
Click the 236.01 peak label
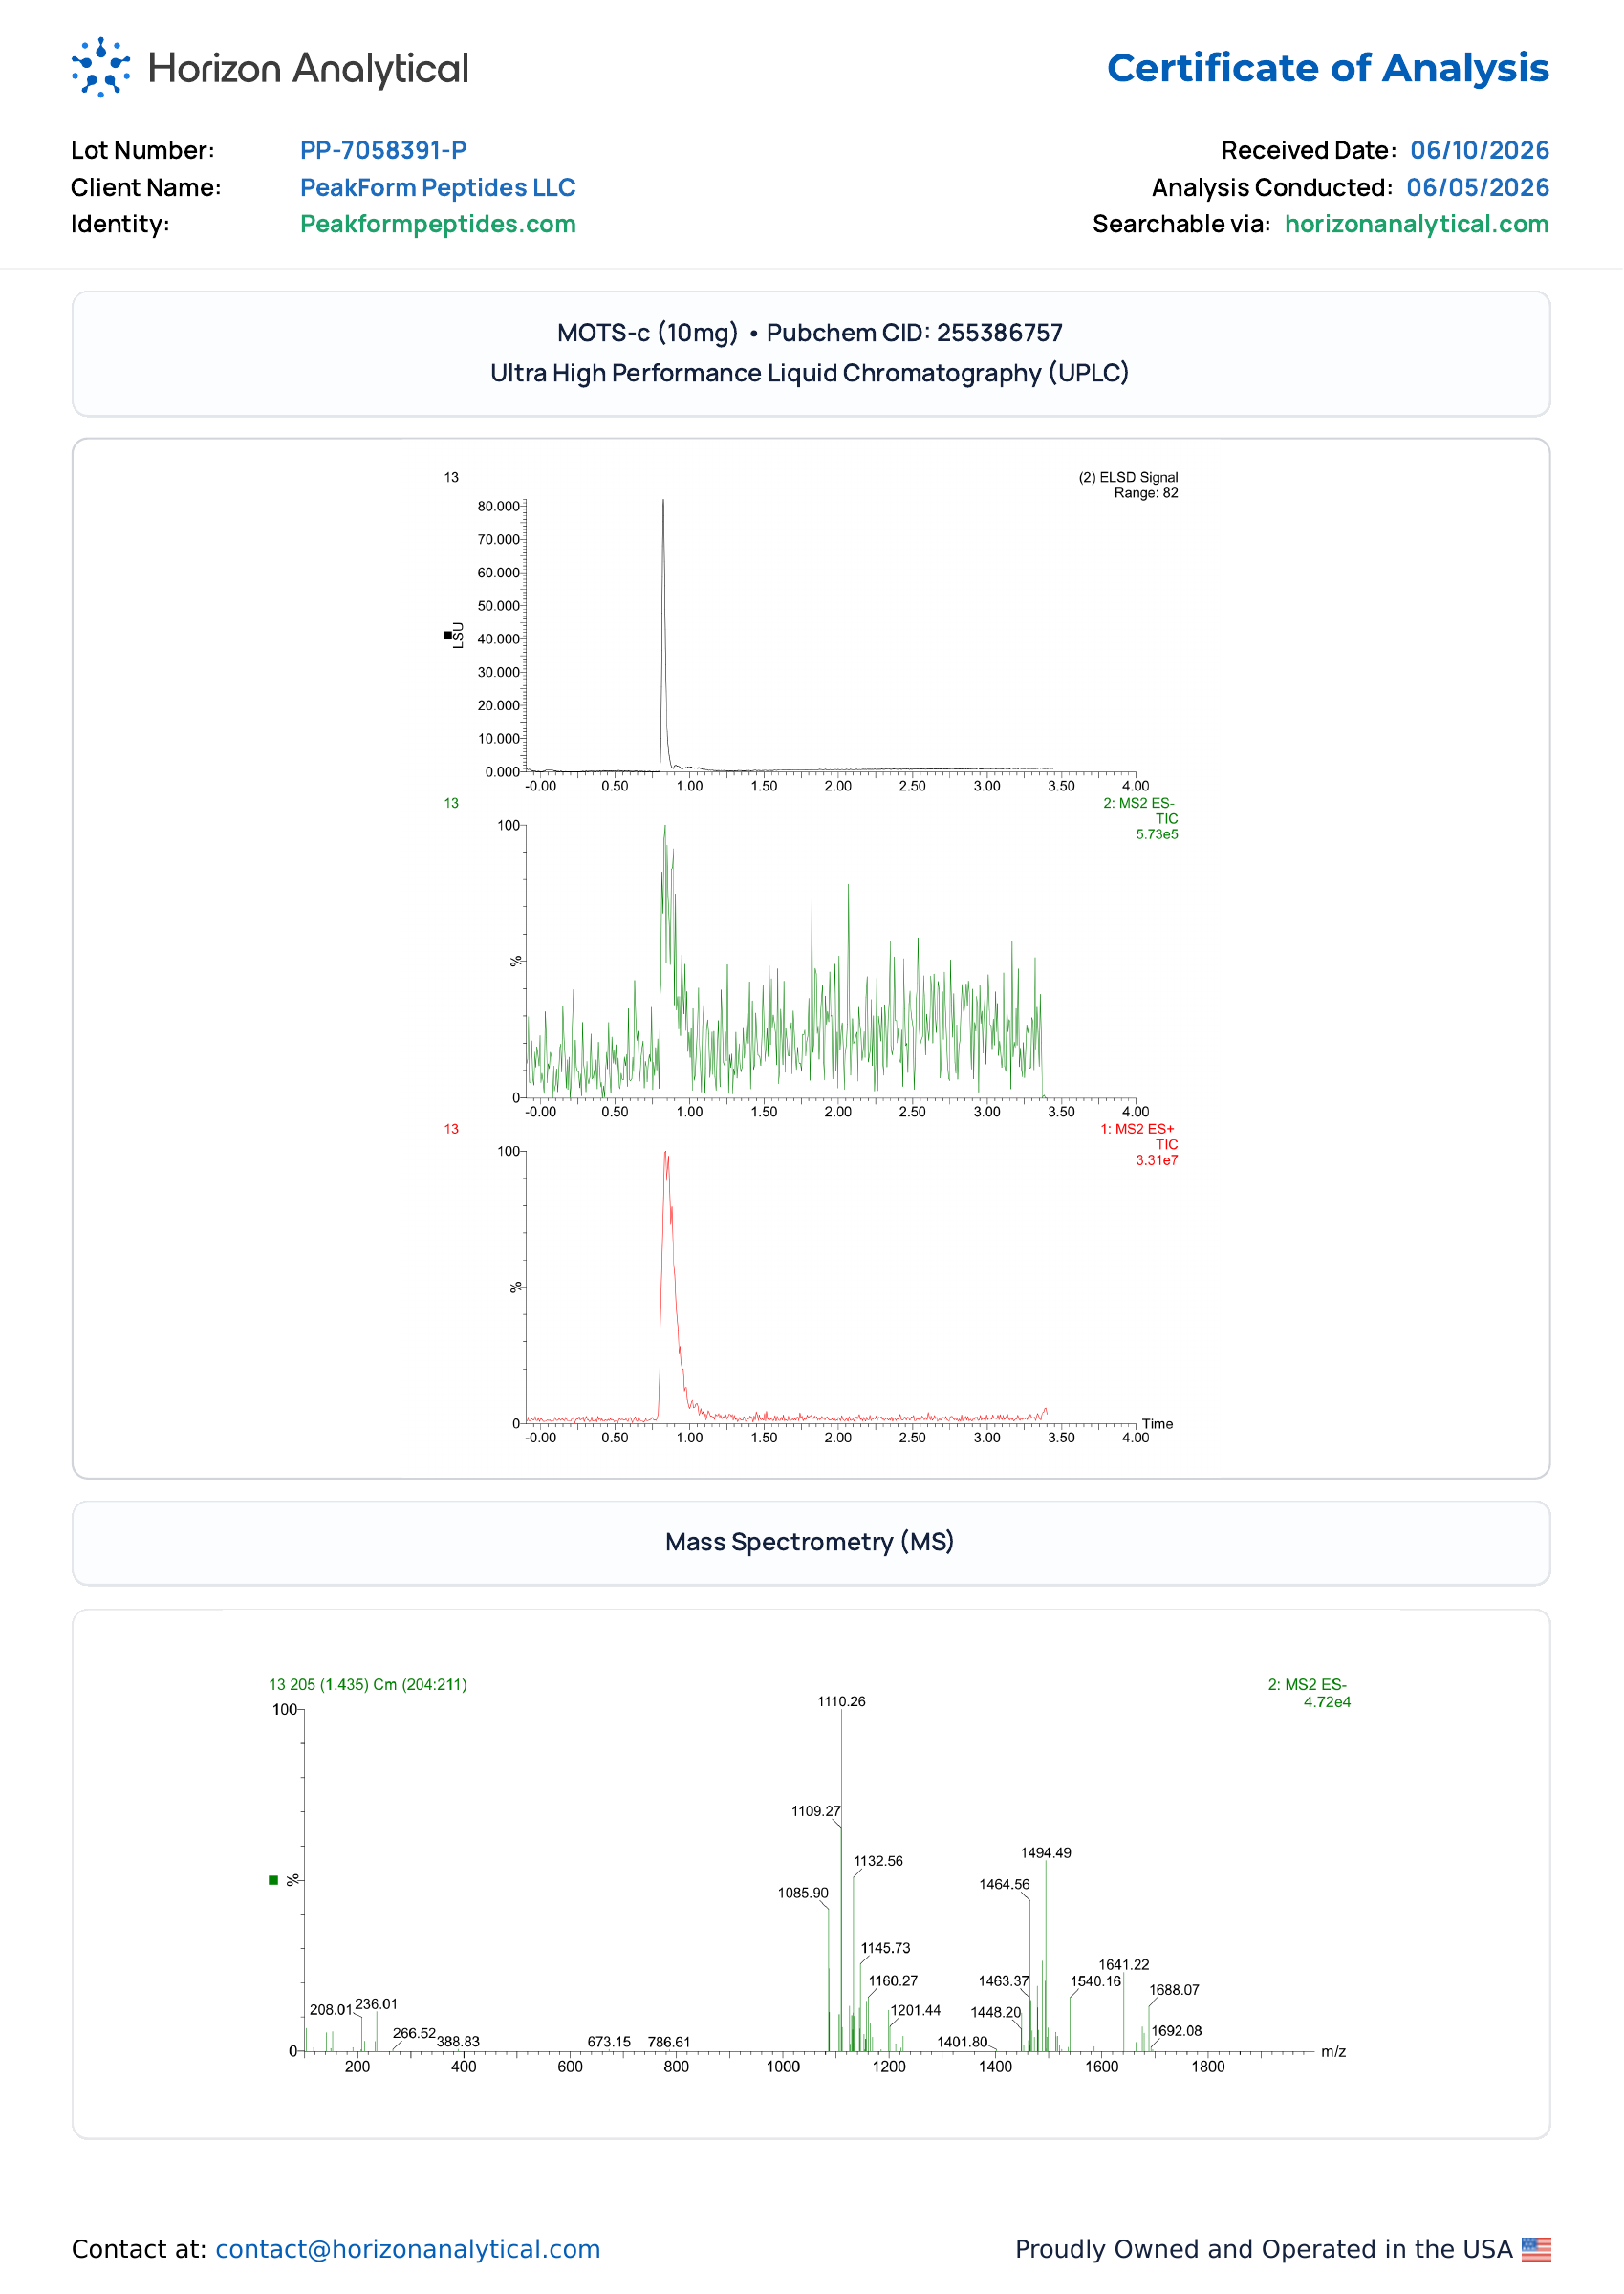(x=376, y=2004)
